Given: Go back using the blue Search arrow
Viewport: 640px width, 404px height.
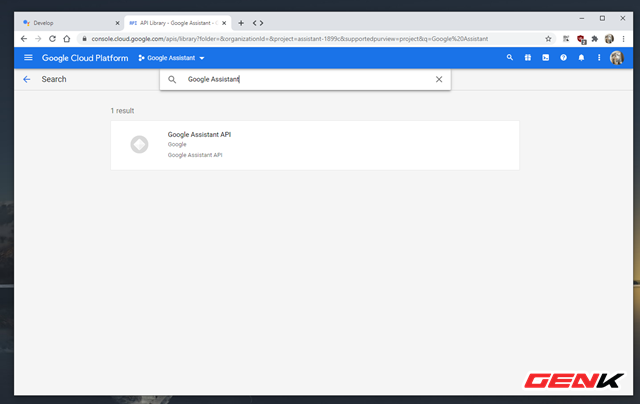Looking at the screenshot, I should coord(27,79).
